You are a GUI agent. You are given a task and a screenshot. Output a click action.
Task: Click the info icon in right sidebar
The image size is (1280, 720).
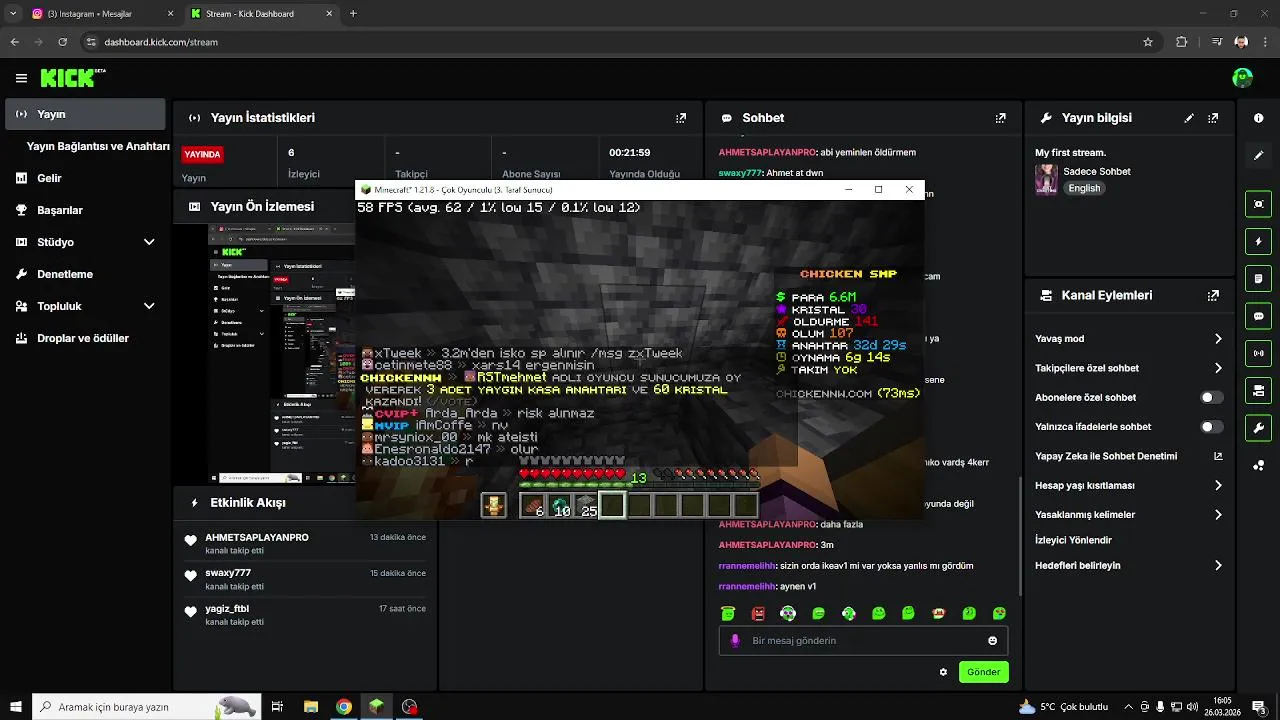tap(1259, 118)
